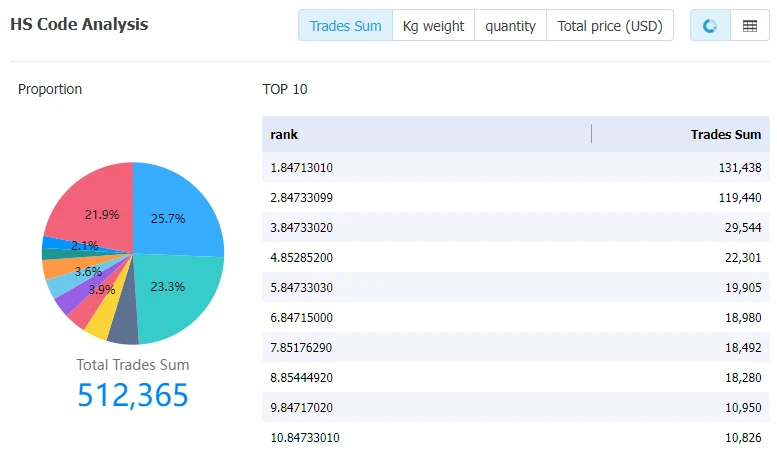The width and height of the screenshot is (777, 458).
Task: Switch to pie chart view icon
Action: click(710, 25)
